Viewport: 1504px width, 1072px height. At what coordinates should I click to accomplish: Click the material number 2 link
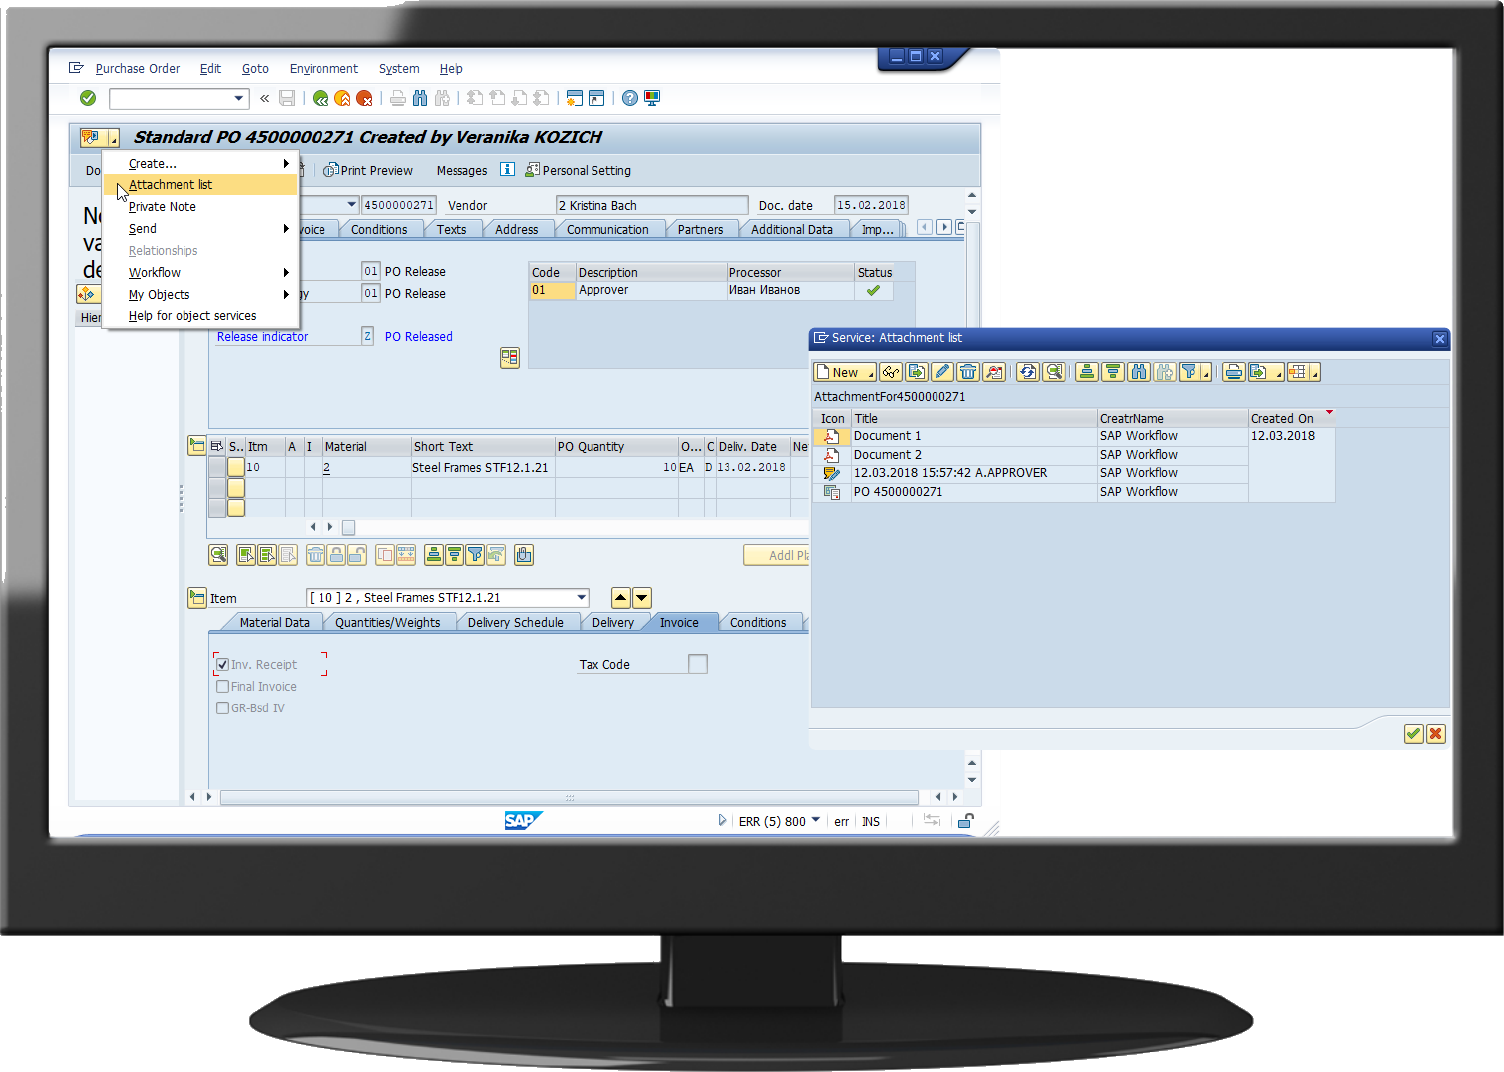pos(327,468)
